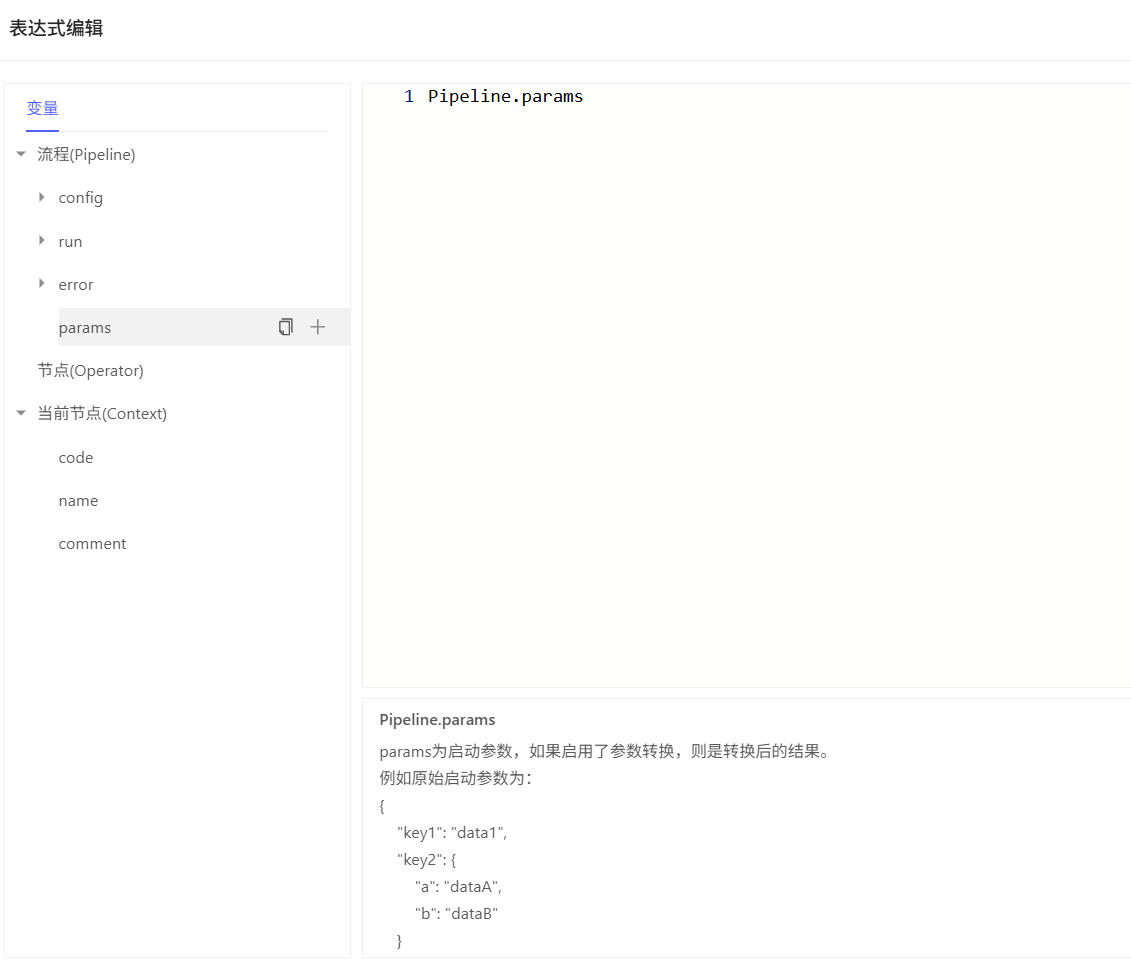This screenshot has height=976, width=1131.
Task: Click line number 1 in editor gutter
Action: point(408,97)
